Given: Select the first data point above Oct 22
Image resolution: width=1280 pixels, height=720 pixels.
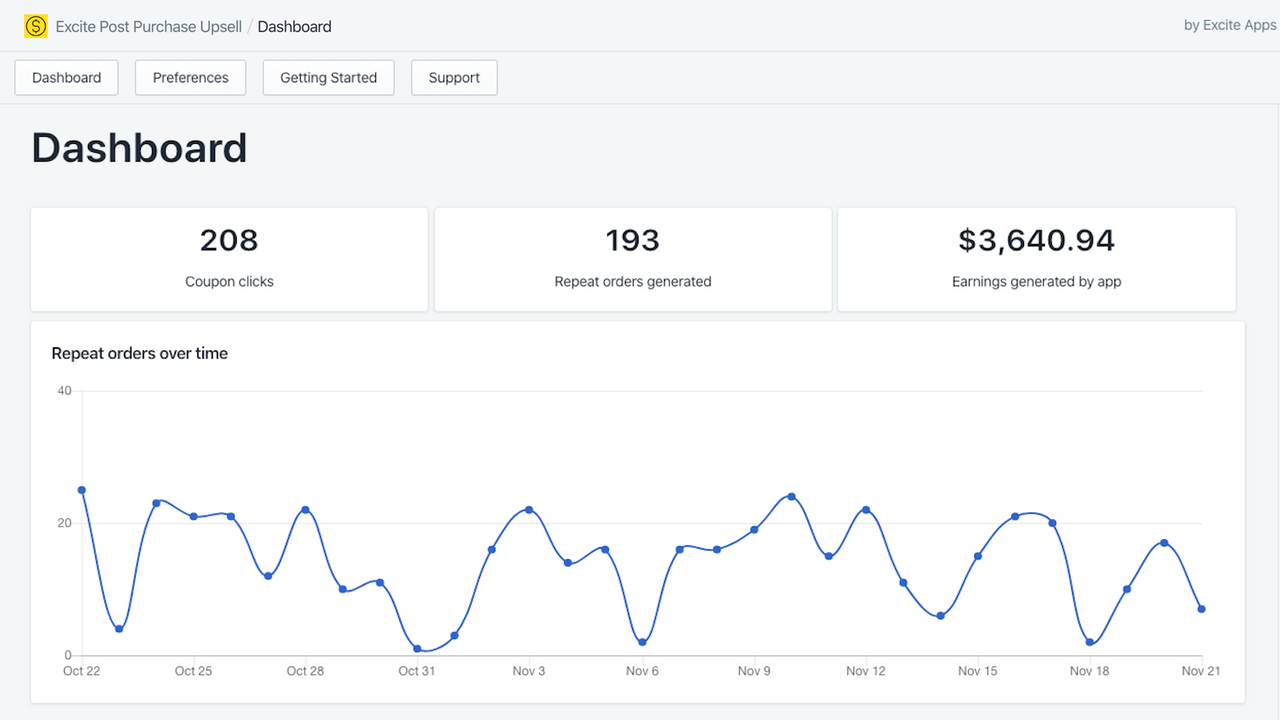Looking at the screenshot, I should tap(82, 491).
